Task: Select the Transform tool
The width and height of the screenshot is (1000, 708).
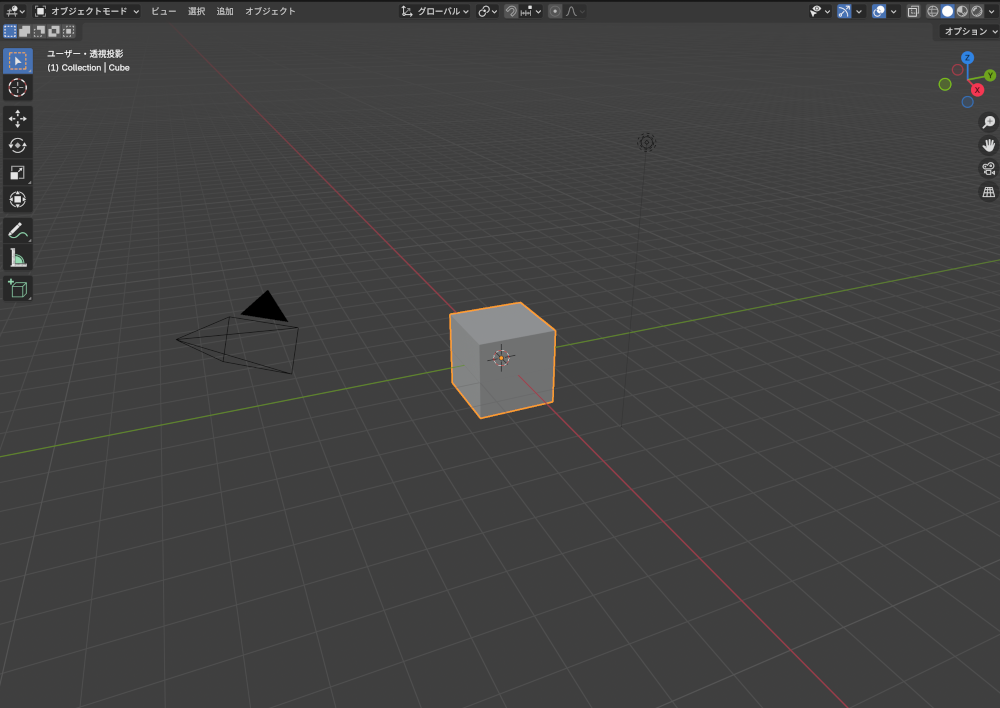Action: coord(17,199)
